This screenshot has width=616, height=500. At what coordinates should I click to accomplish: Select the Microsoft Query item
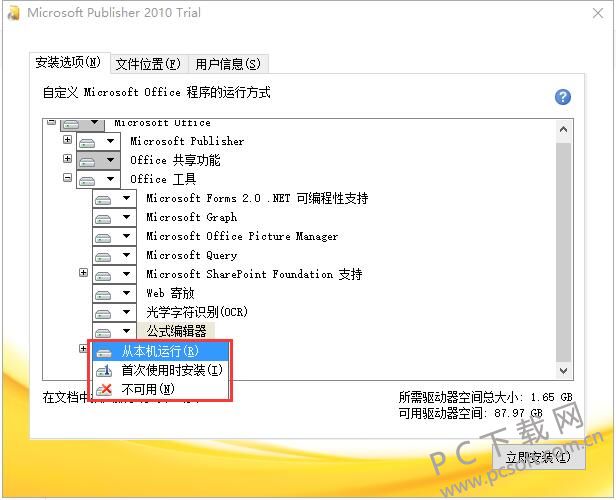192,255
